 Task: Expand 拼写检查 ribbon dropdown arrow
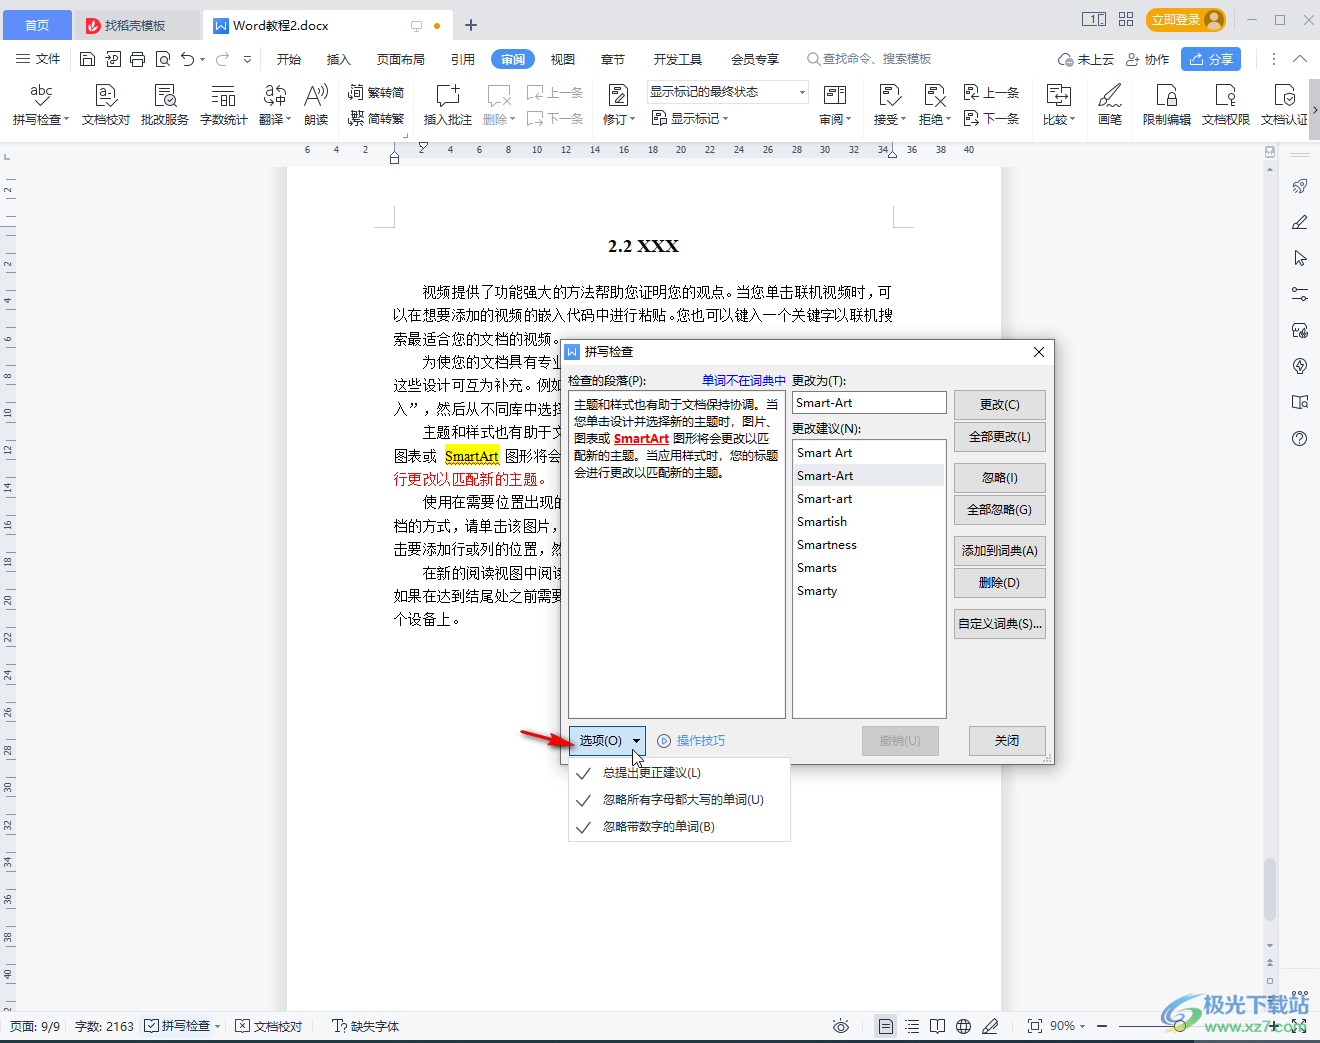(x=66, y=120)
